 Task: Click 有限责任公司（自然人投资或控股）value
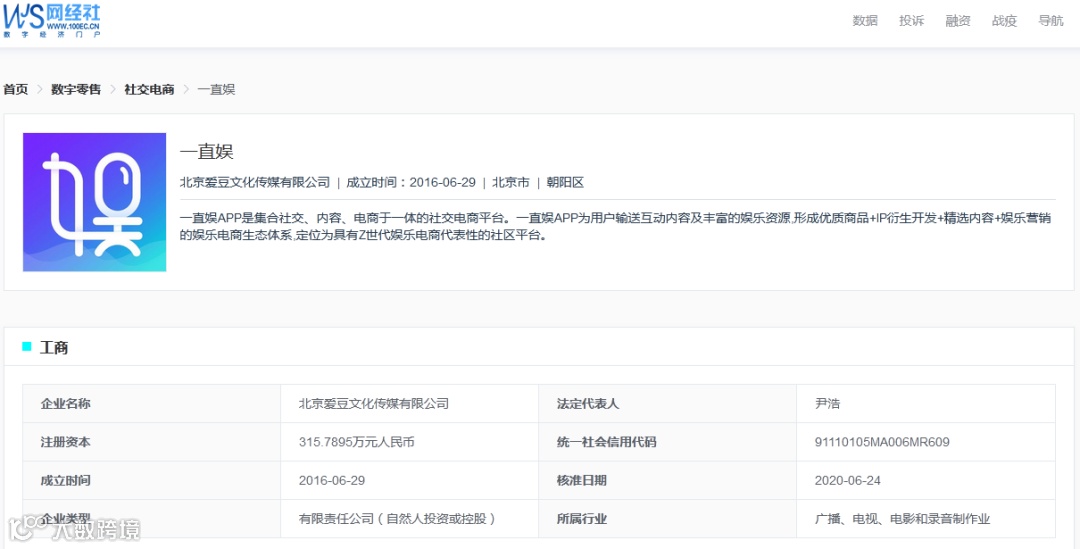[x=398, y=519]
